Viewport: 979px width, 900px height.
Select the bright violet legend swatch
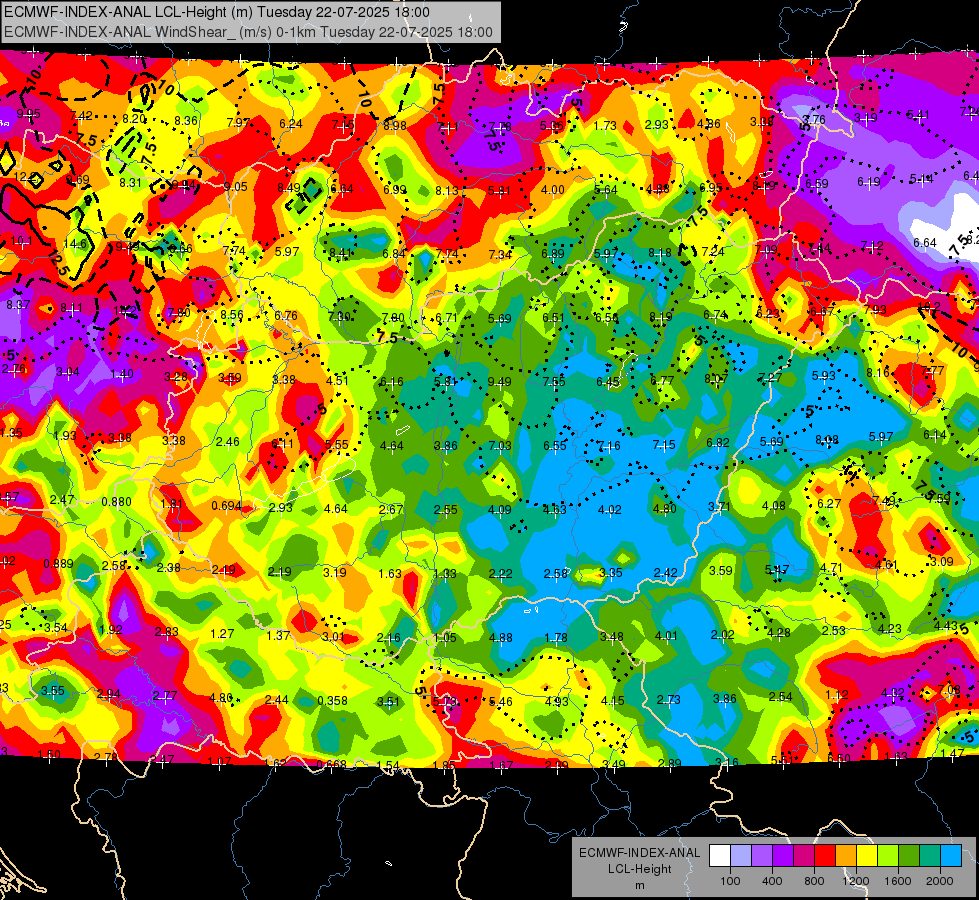[x=783, y=856]
